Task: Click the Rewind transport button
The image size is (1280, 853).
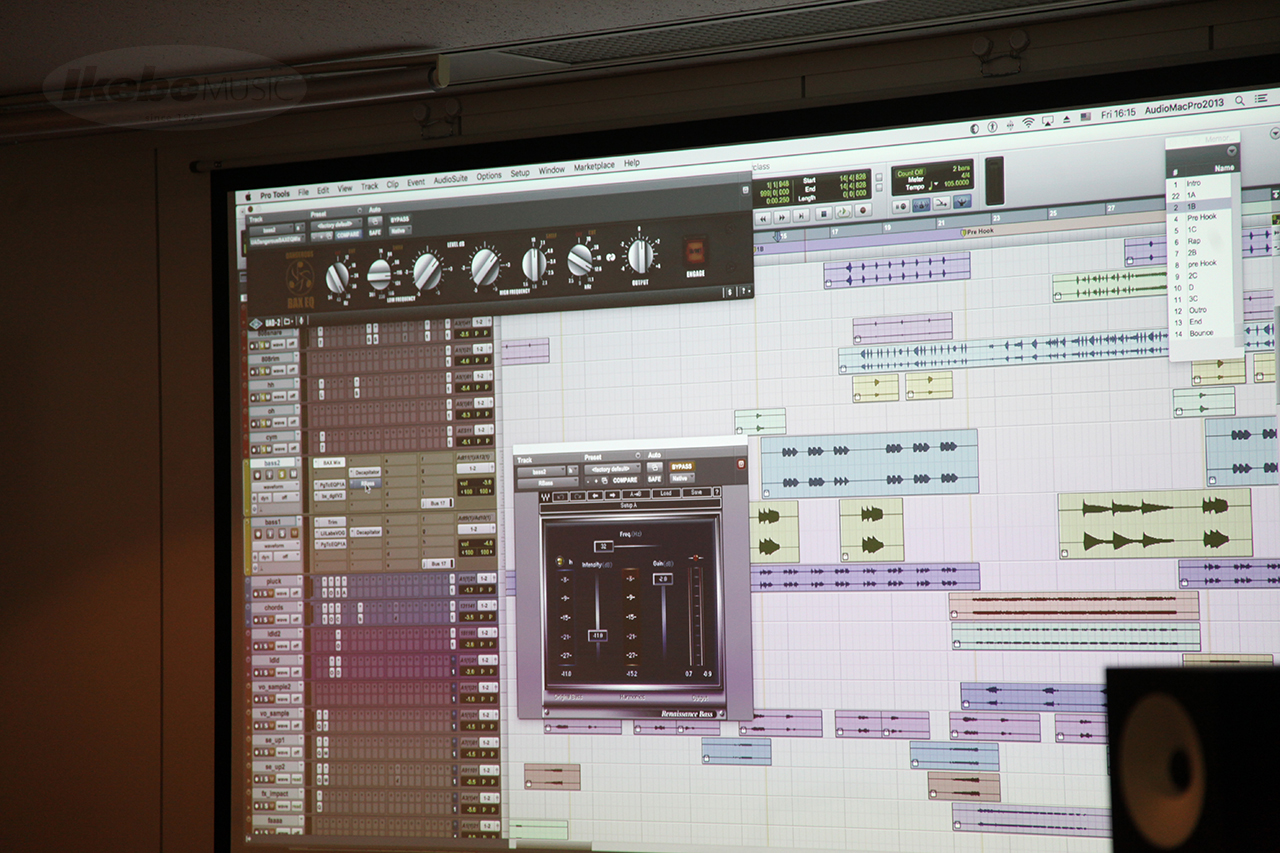Action: tap(762, 217)
